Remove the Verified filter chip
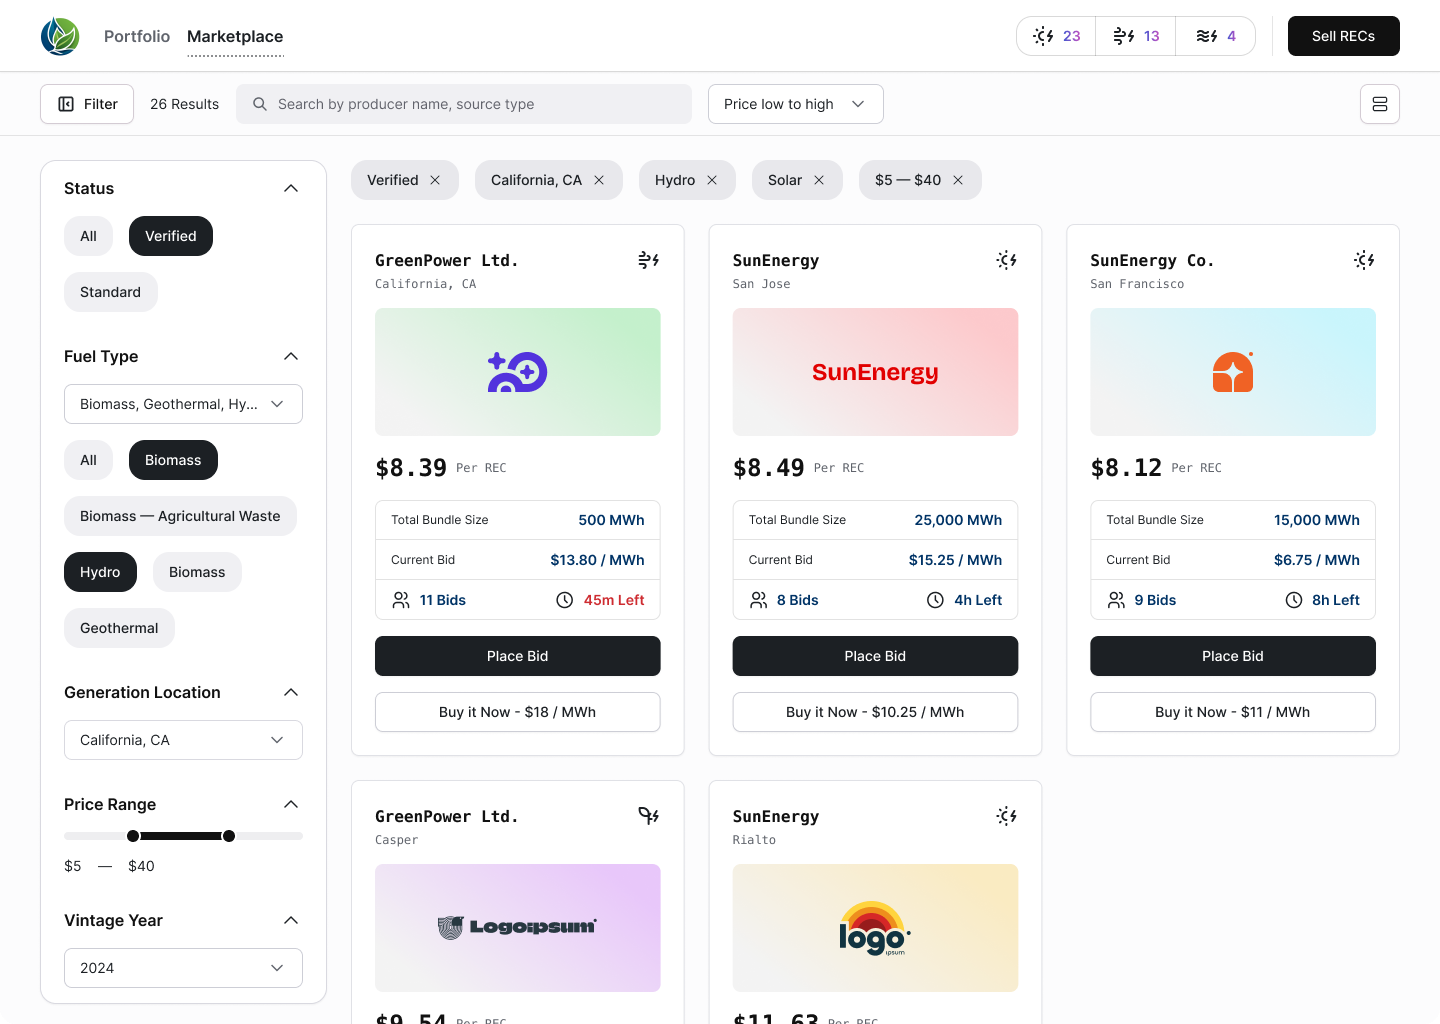 click(x=435, y=180)
